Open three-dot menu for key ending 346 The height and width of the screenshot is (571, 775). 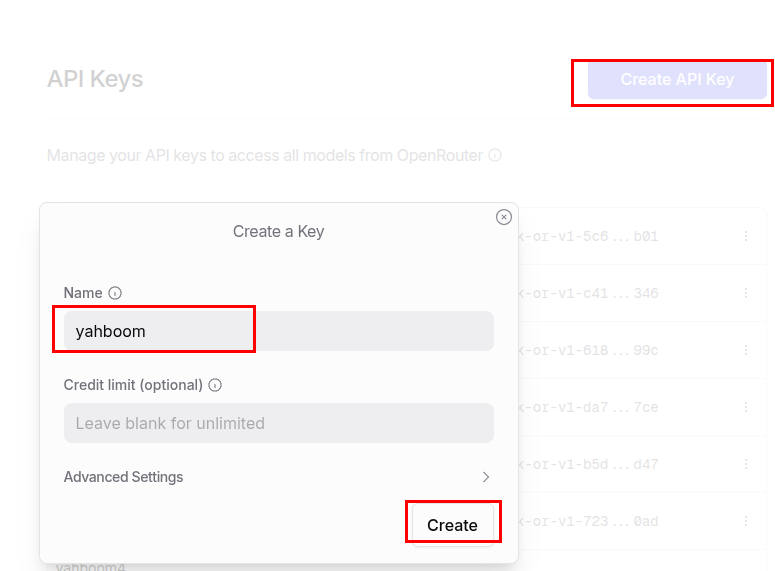point(746,293)
